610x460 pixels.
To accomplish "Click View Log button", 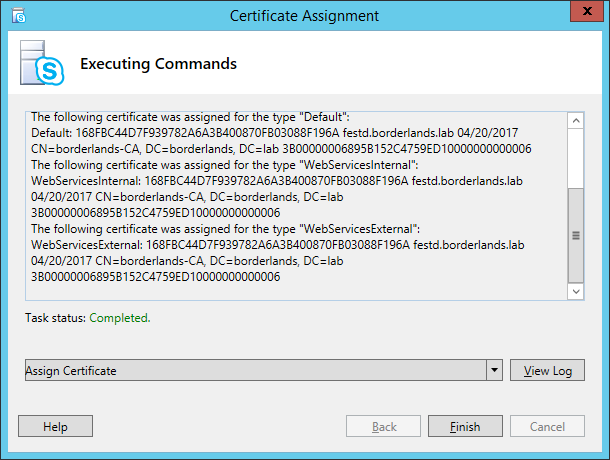I will 547,370.
